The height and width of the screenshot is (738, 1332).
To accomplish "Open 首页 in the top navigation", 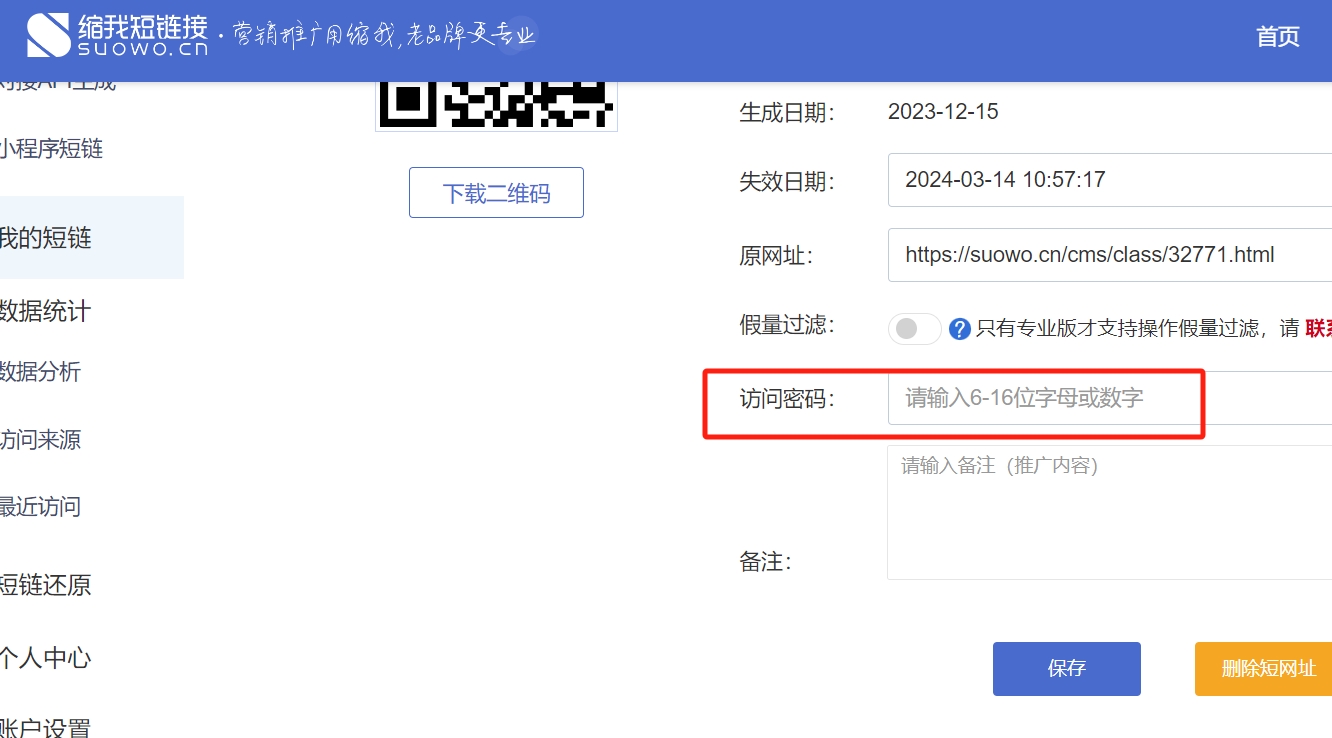I will (1277, 37).
